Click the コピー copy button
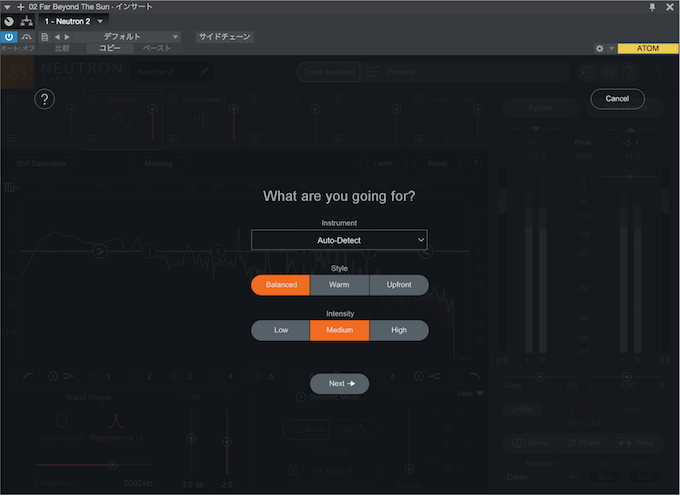680x495 pixels. 110,48
